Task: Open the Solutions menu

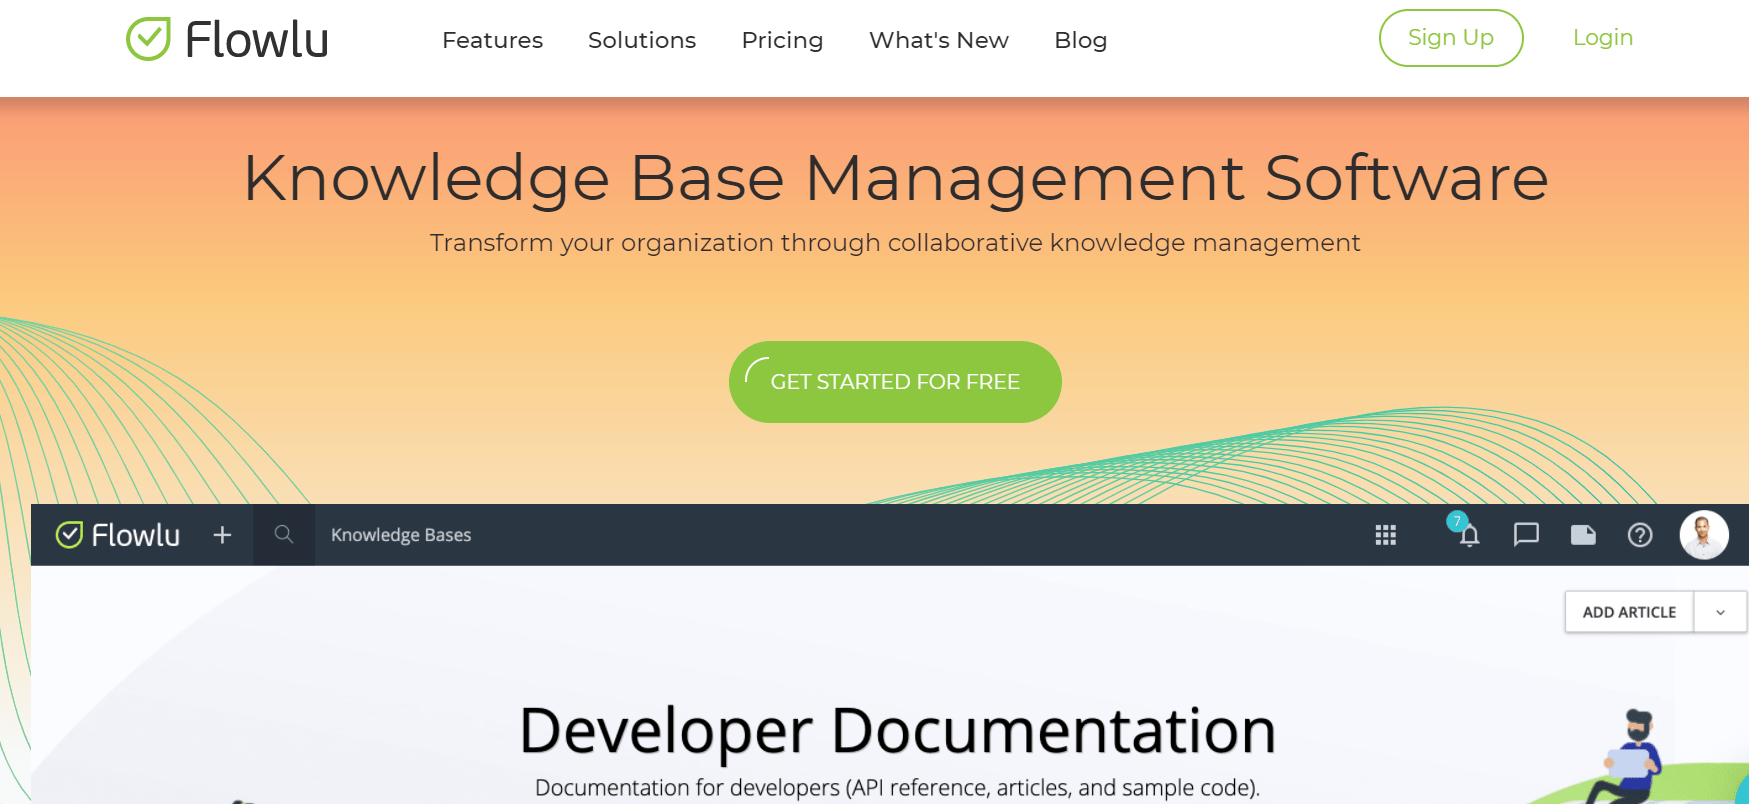Action: click(x=642, y=40)
